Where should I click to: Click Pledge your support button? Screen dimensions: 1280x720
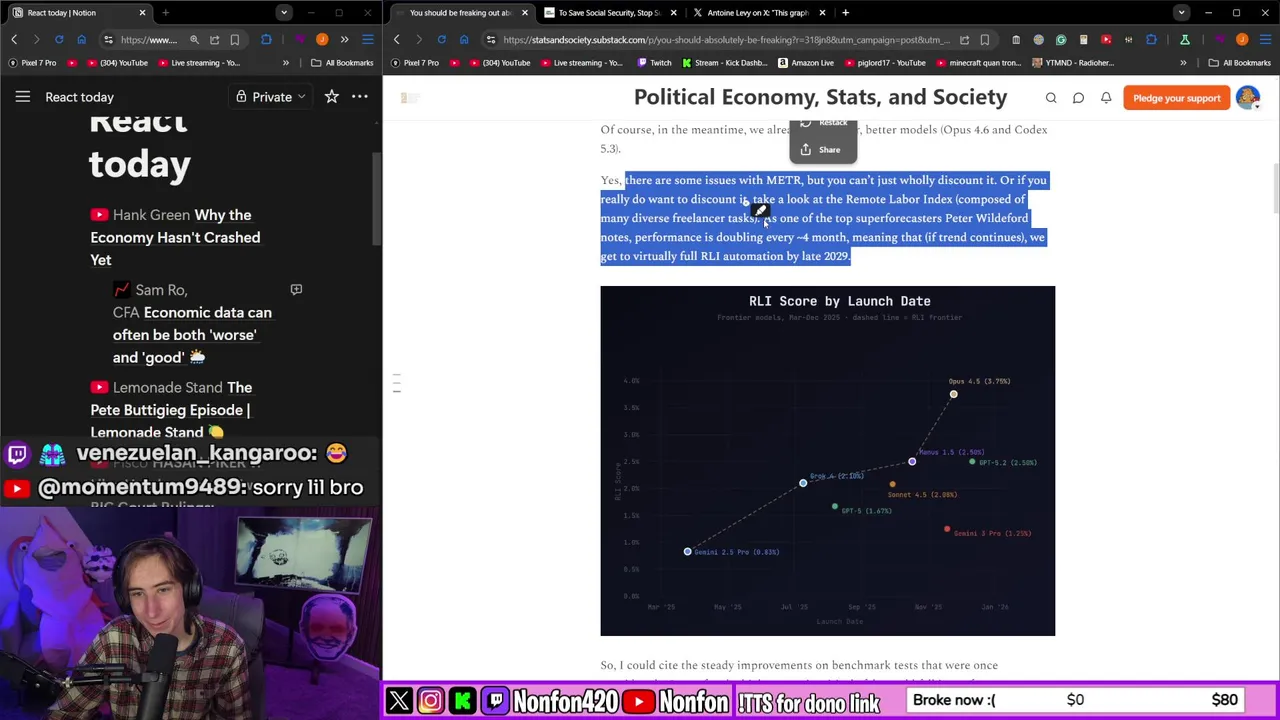pyautogui.click(x=1177, y=98)
